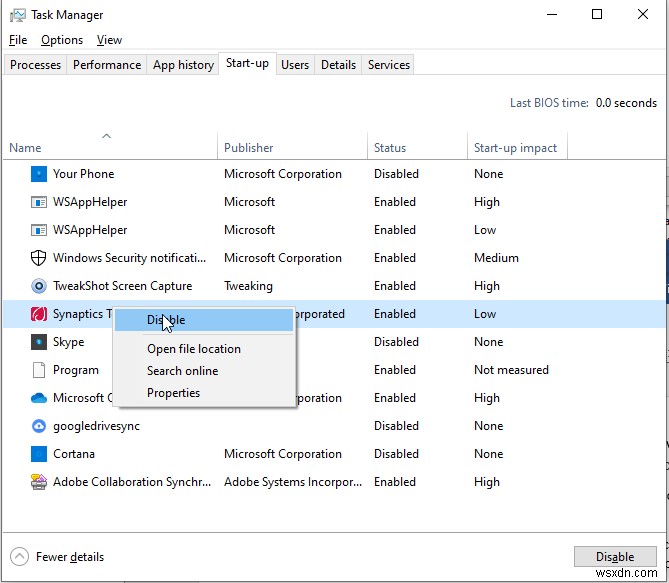Maximize the Task Manager window
Screen dimensions: 669x583
[597, 15]
